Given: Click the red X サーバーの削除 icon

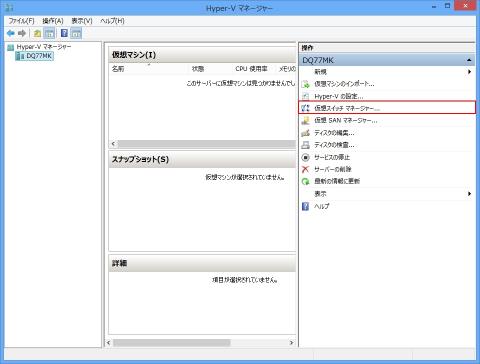Looking at the screenshot, I should (305, 169).
